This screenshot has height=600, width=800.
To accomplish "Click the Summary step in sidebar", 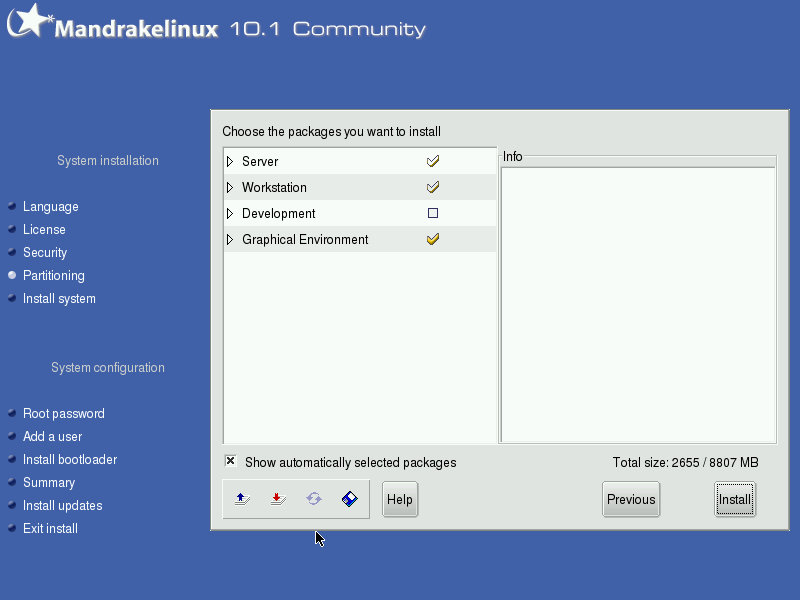I will pos(49,482).
